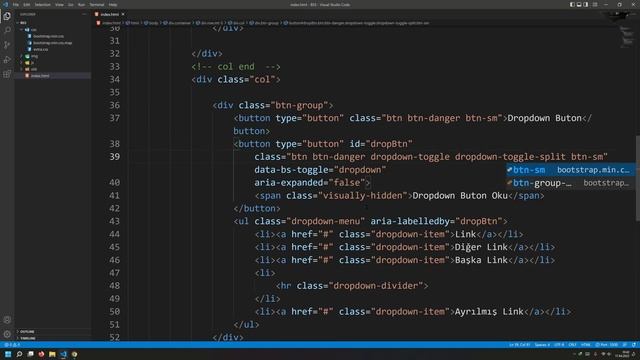Choose btn-group- autocomplete suggestion
Viewport: 640px width, 360px height.
tap(570, 183)
